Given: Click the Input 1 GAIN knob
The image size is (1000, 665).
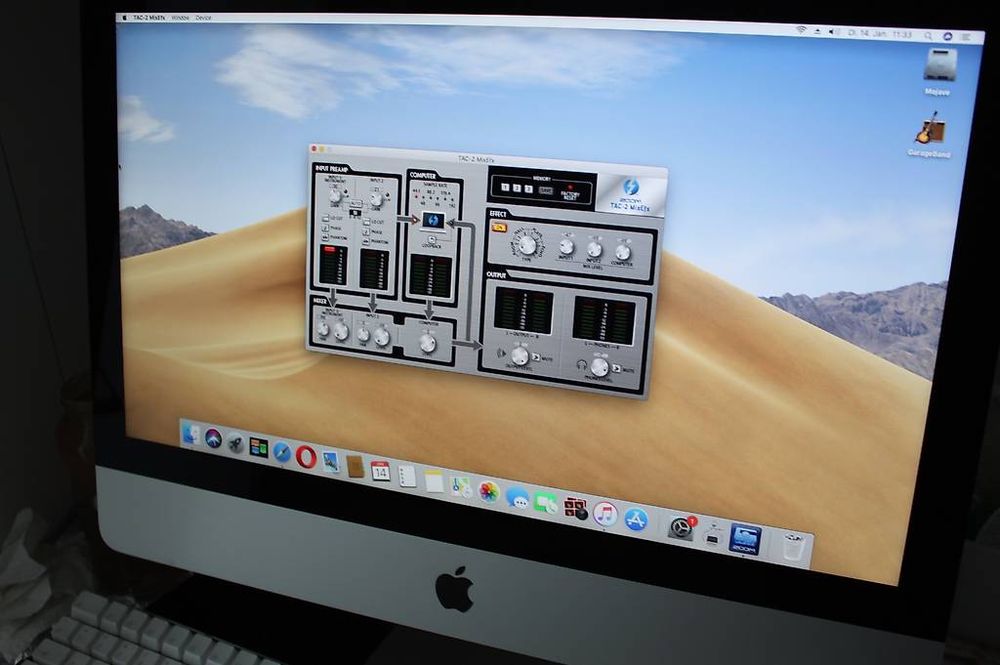Looking at the screenshot, I should (x=335, y=196).
